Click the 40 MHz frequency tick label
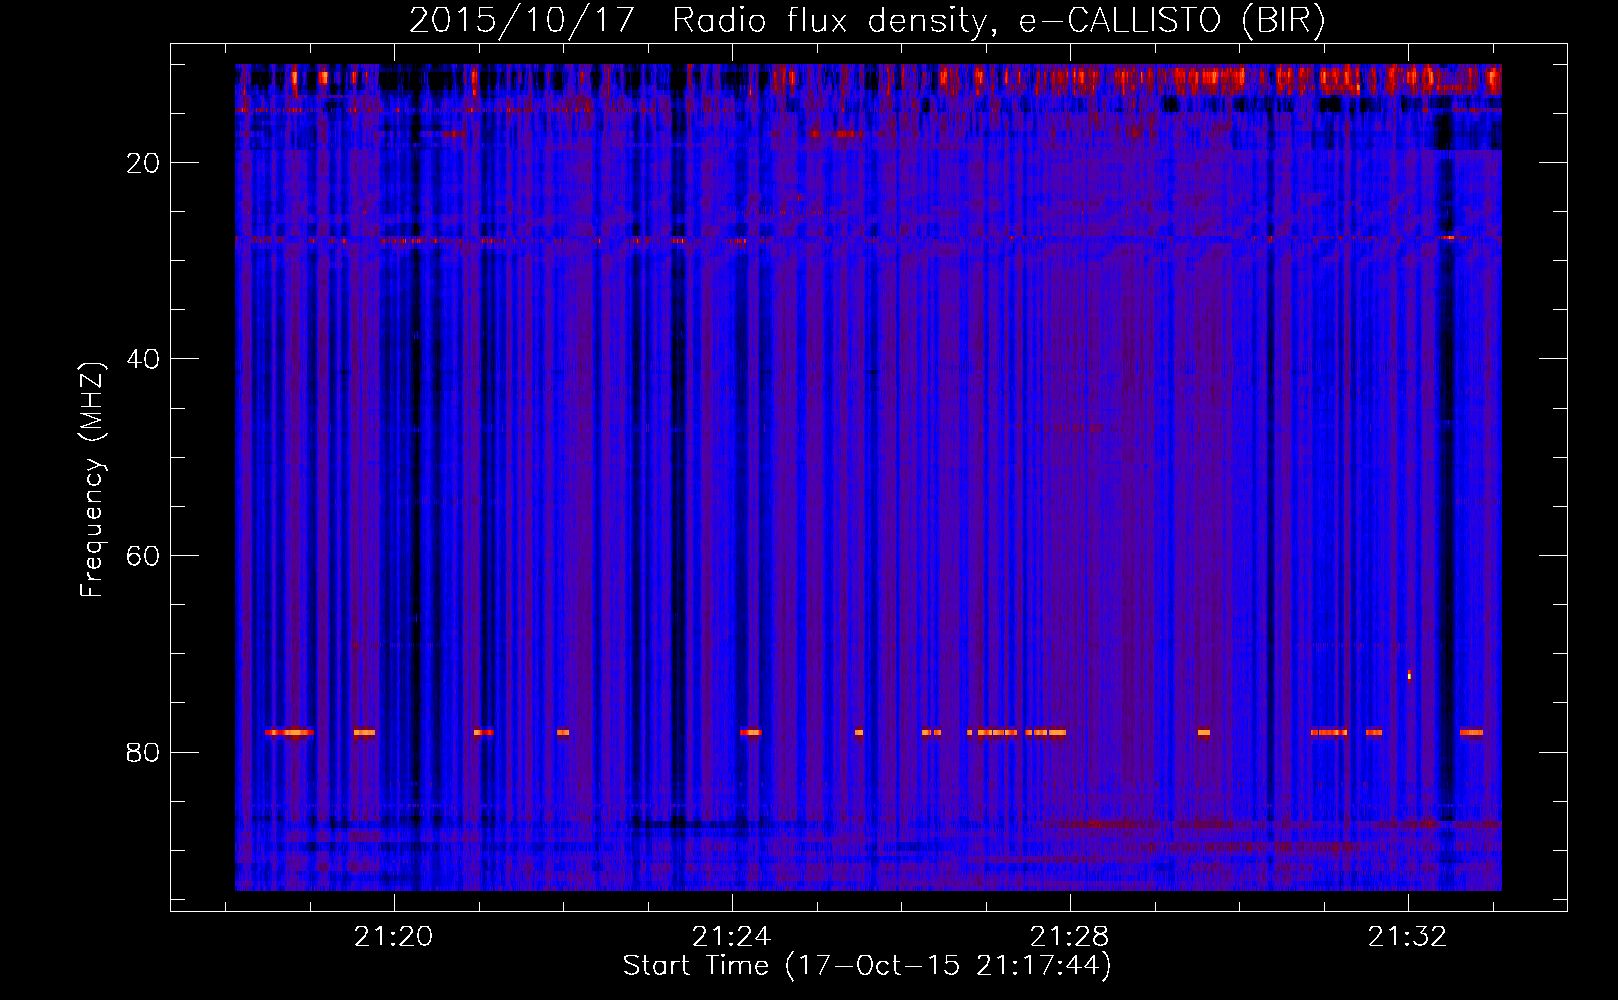 143,359
